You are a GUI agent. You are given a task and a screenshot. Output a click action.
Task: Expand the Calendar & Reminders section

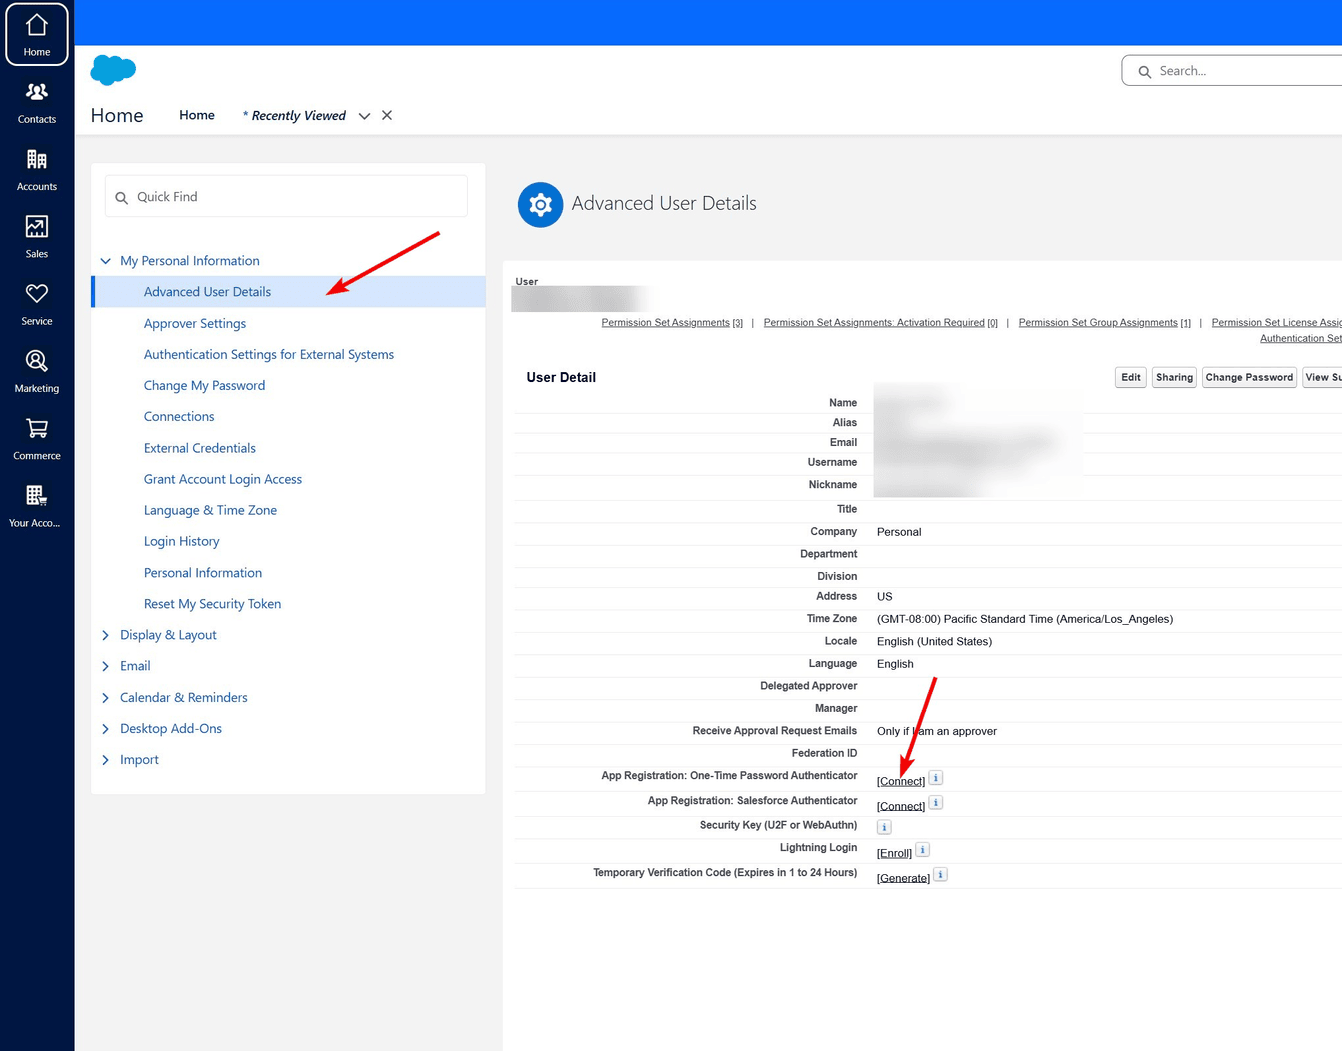106,698
